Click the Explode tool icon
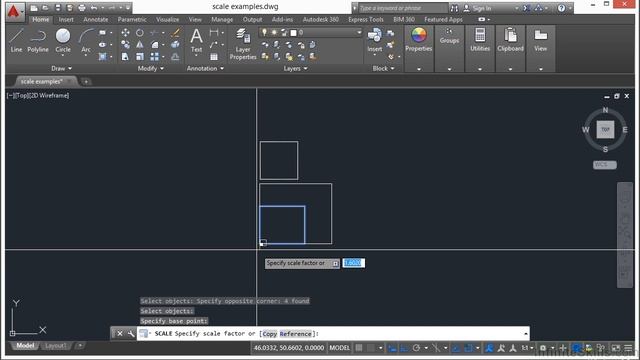Viewport: 640px width, 360px height. [176, 44]
